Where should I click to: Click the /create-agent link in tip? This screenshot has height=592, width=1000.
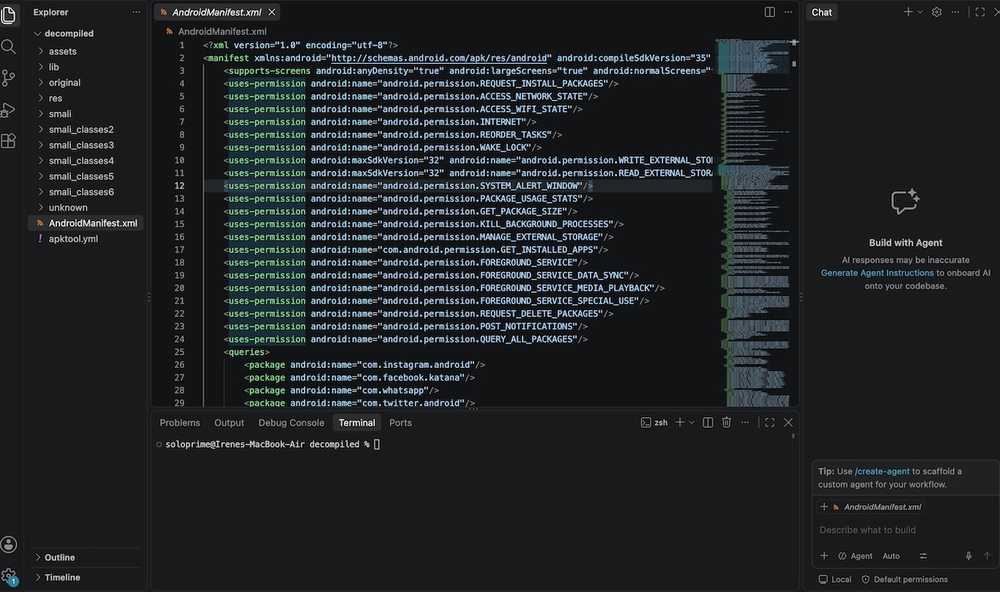point(882,471)
